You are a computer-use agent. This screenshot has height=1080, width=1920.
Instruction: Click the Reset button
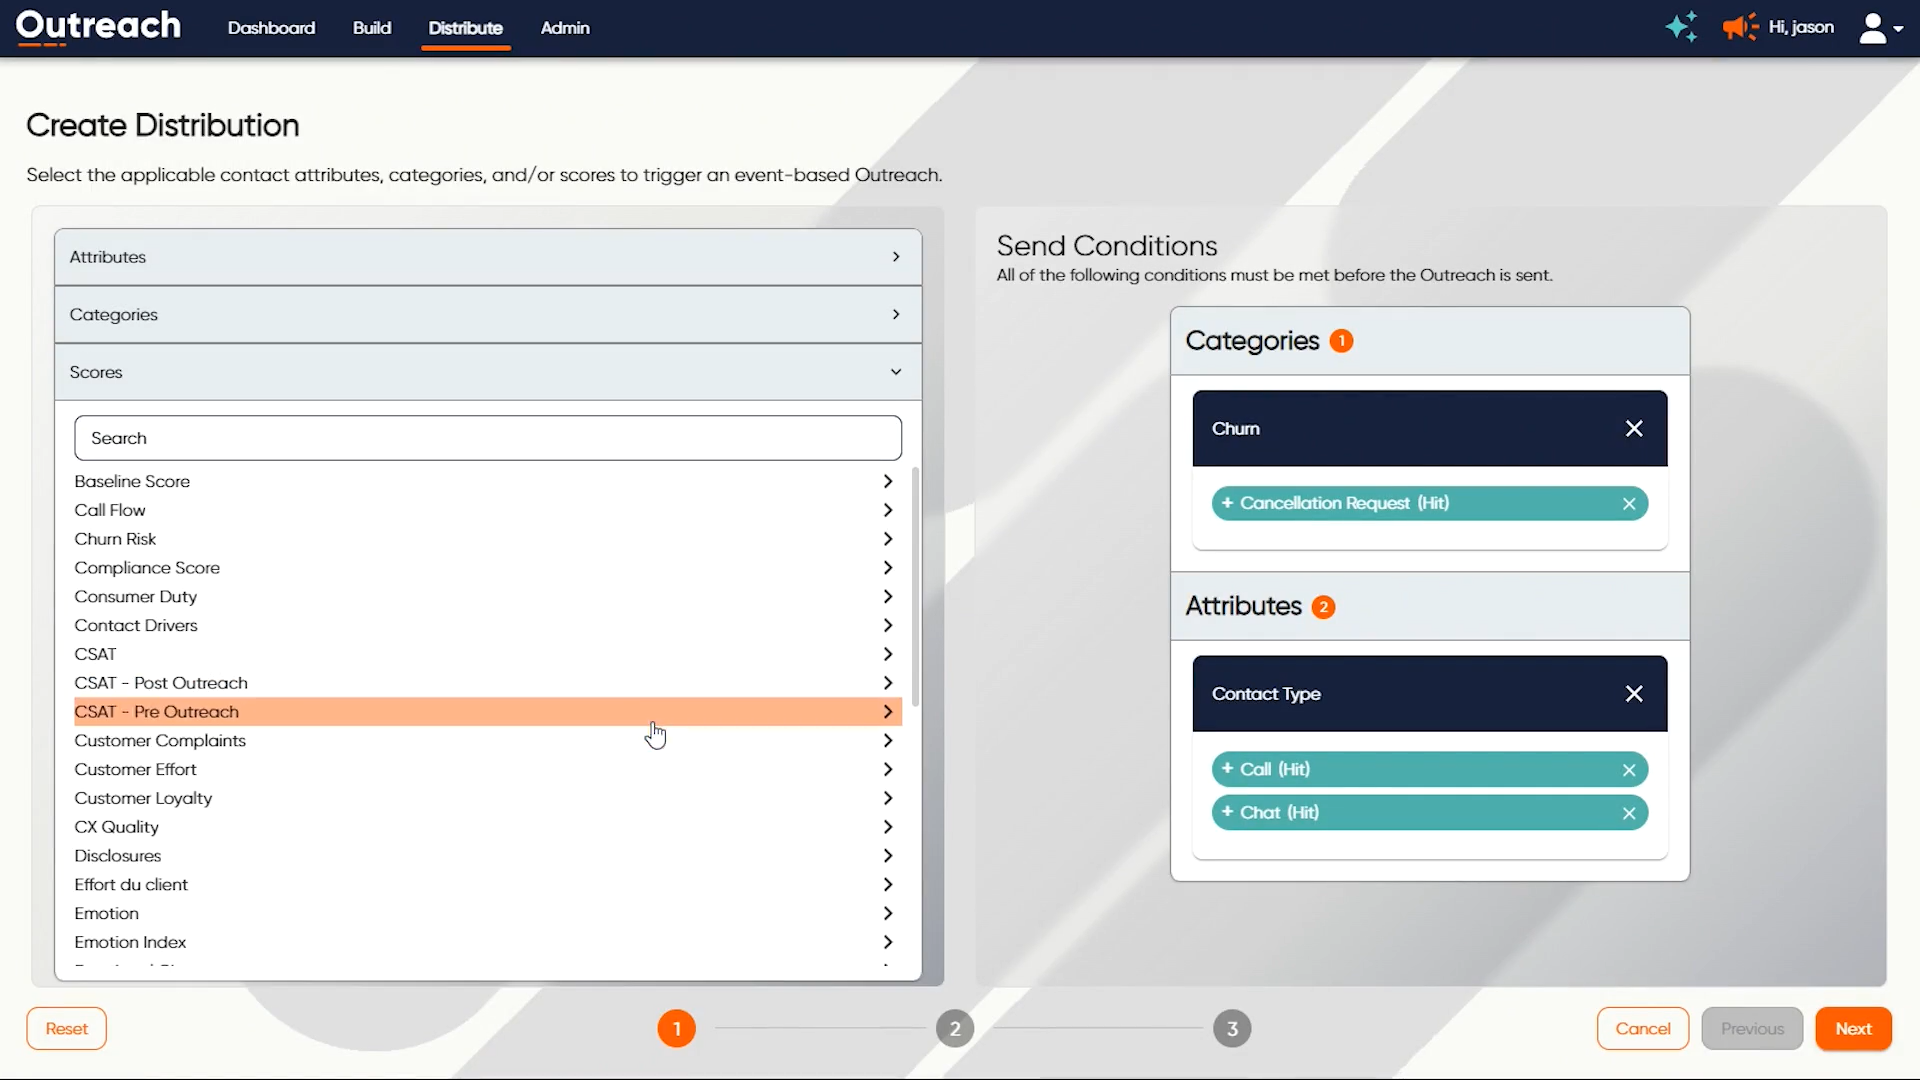coord(67,1029)
